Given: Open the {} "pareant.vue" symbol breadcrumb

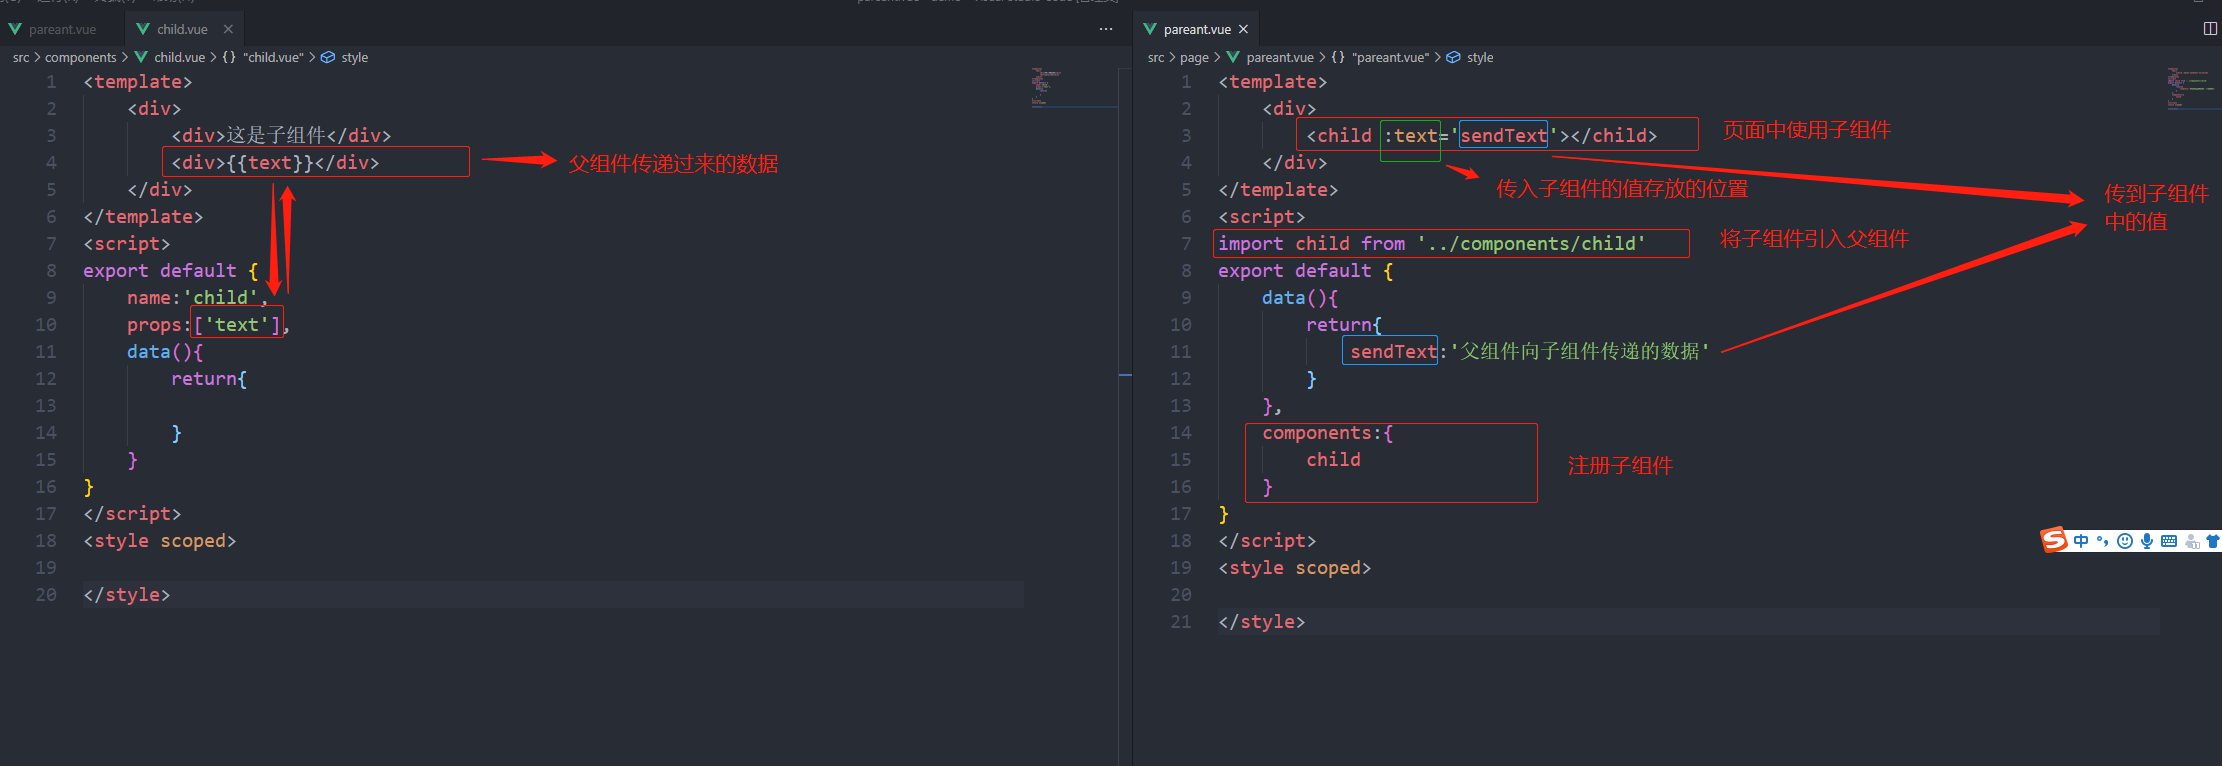Looking at the screenshot, I should point(1380,57).
